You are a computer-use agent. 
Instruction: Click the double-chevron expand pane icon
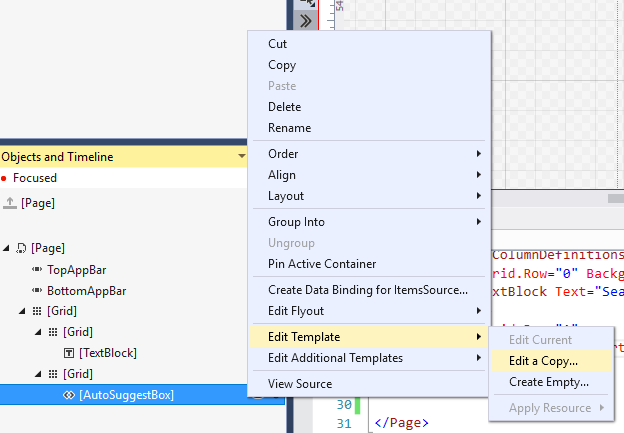[x=306, y=21]
